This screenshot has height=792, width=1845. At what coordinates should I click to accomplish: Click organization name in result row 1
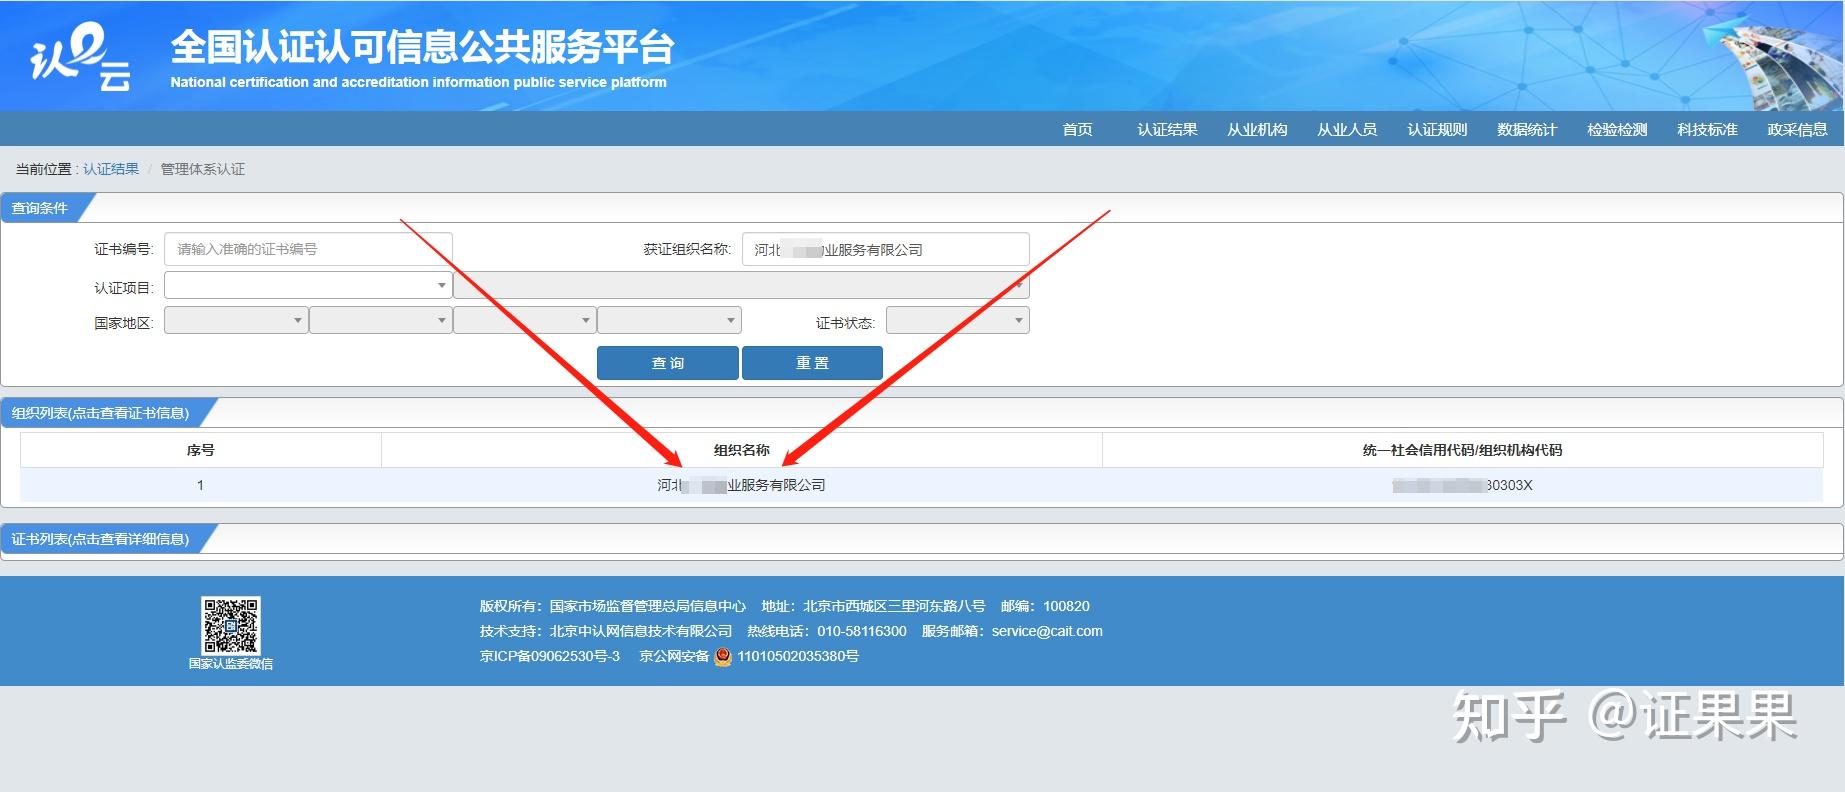[x=741, y=485]
